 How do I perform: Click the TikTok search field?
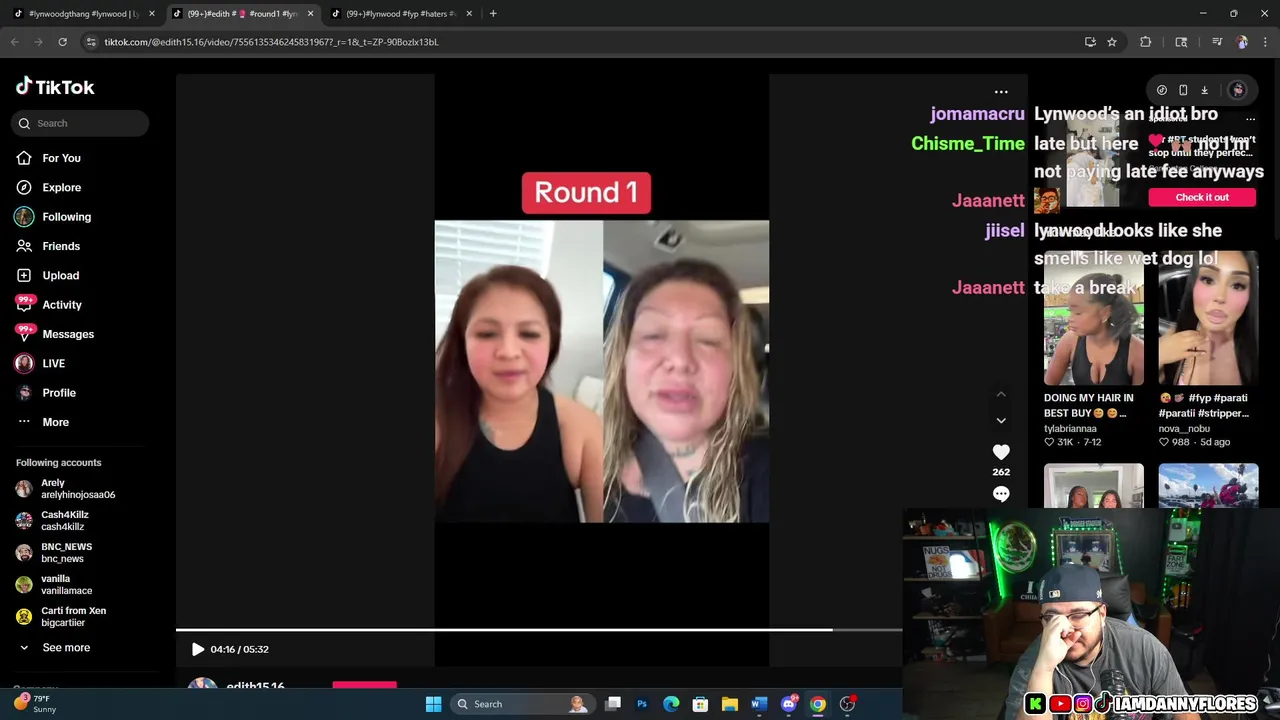pos(80,123)
